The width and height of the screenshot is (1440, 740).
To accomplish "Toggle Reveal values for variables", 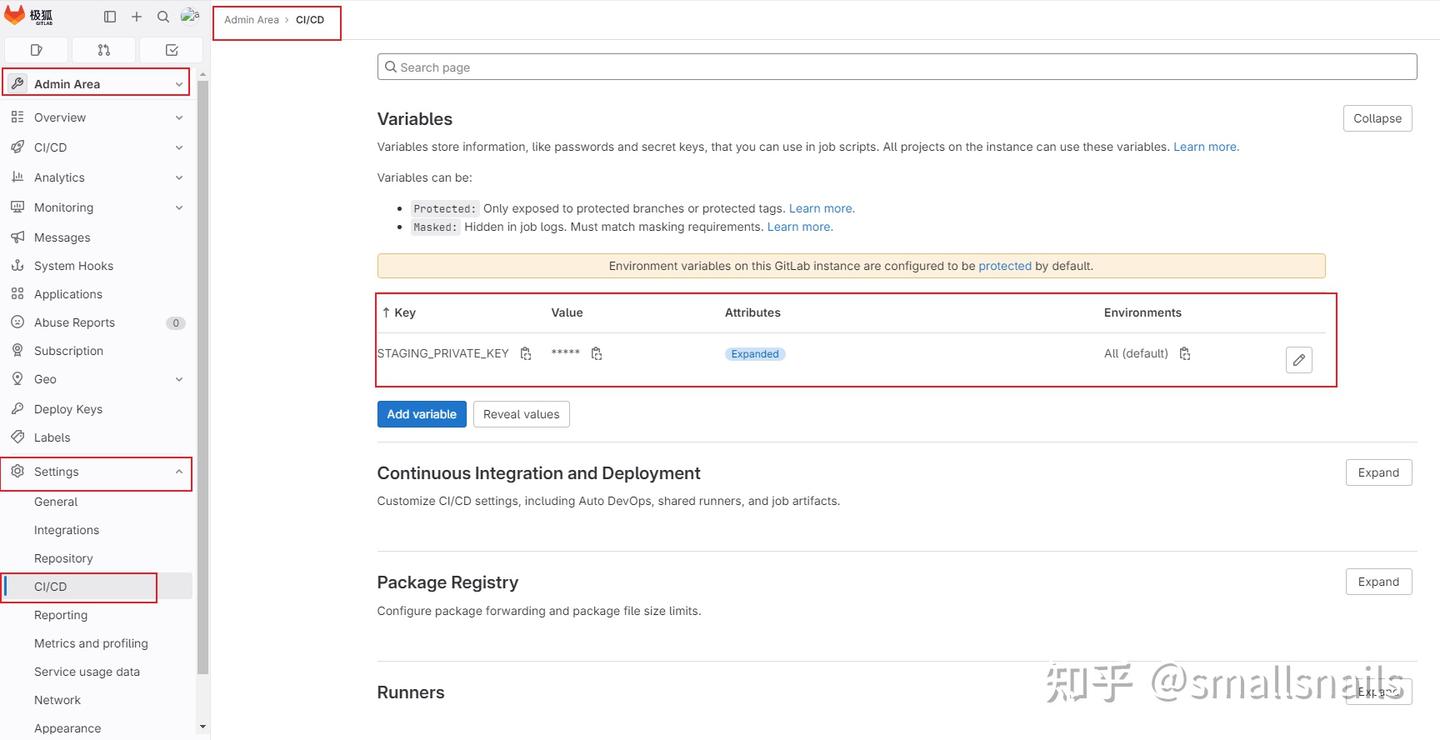I will pos(521,414).
